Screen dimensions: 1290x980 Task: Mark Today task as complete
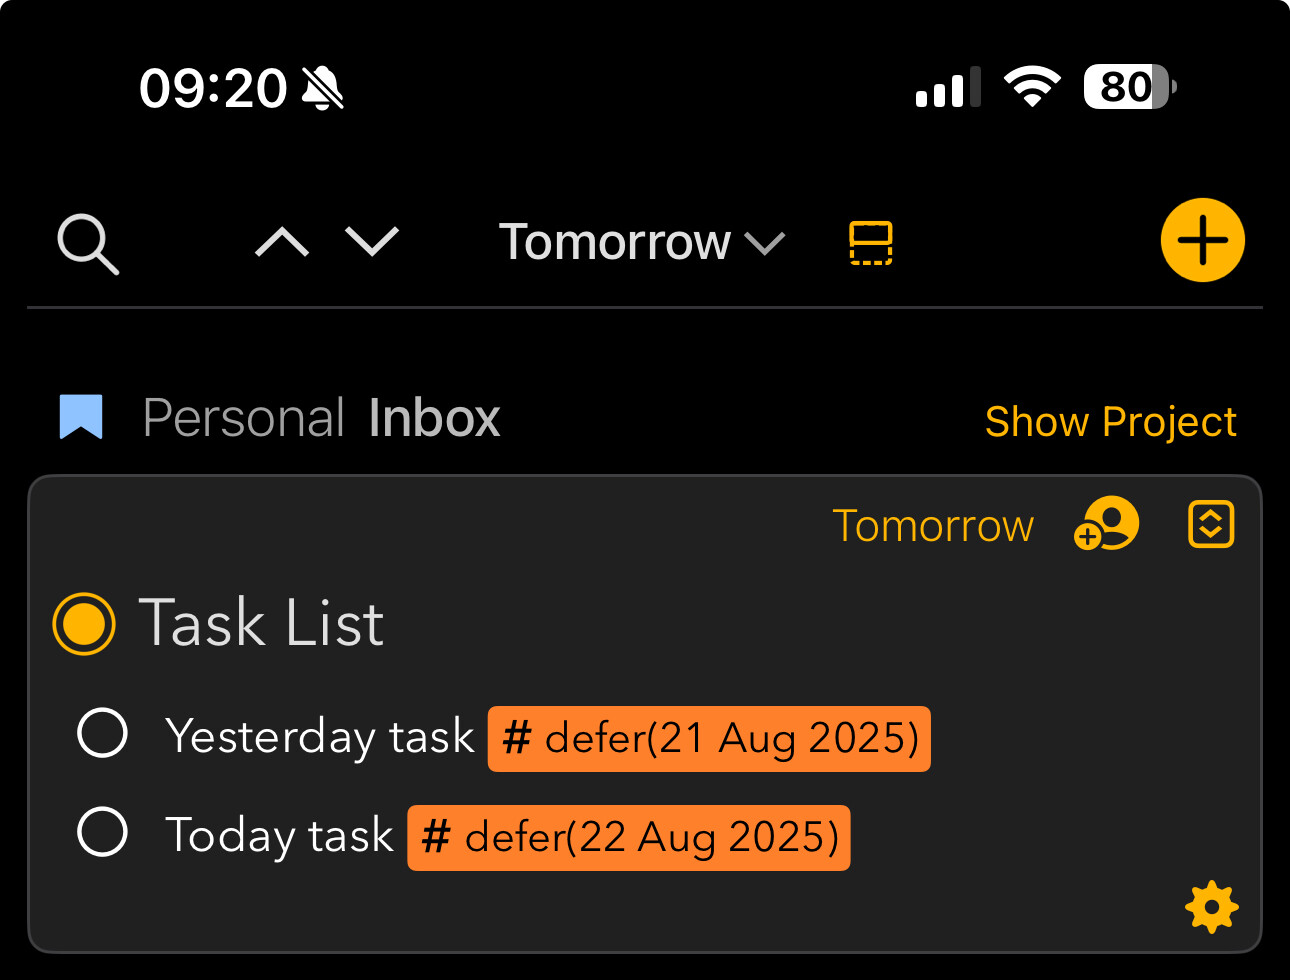[103, 832]
